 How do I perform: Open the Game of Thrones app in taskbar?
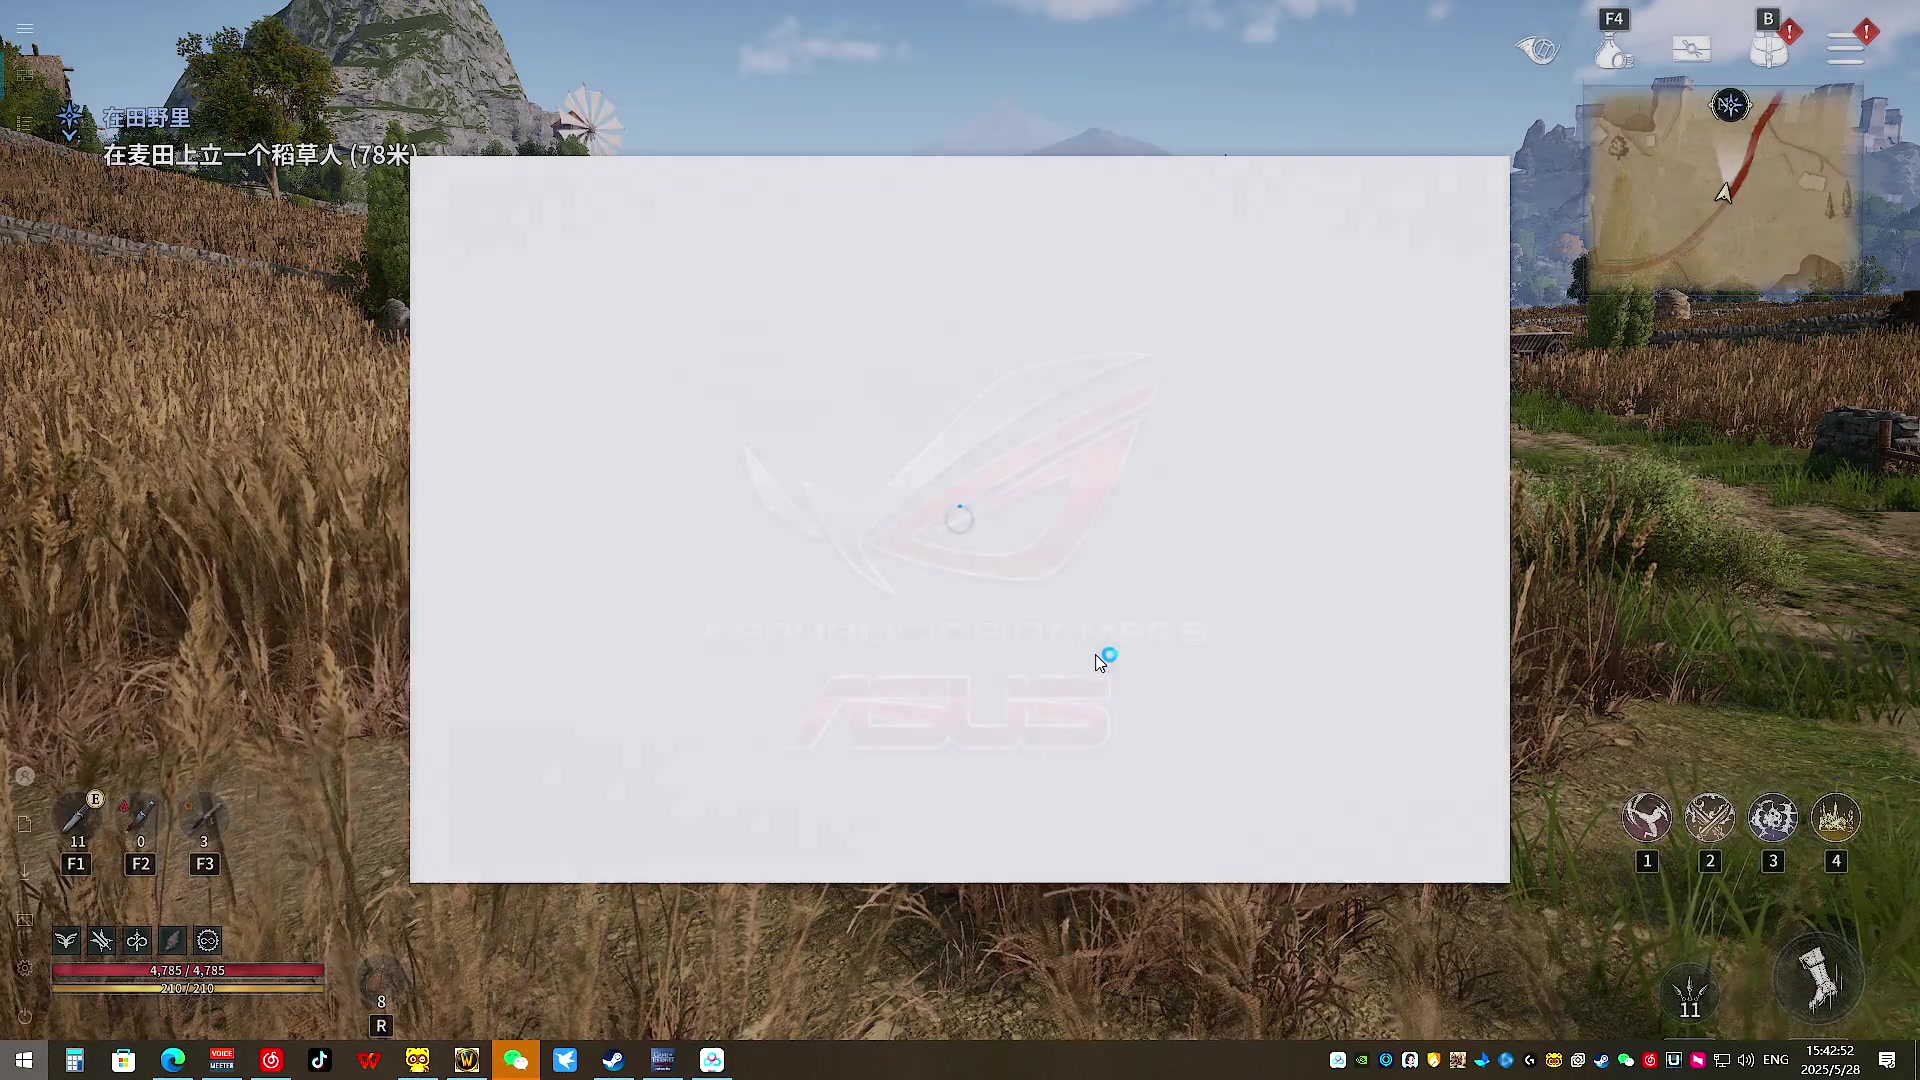click(x=663, y=1060)
